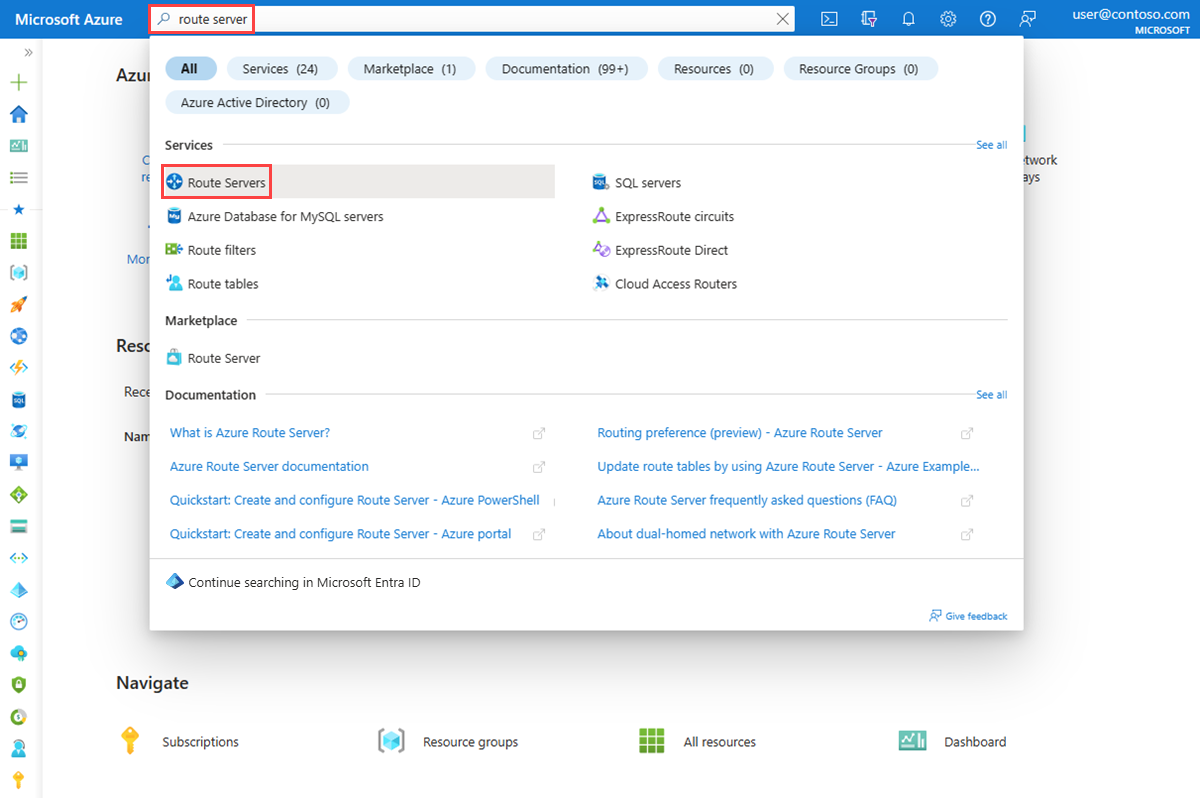Viewport: 1200px width, 798px height.
Task: Filter results by Documentation (99+)
Action: pyautogui.click(x=566, y=69)
